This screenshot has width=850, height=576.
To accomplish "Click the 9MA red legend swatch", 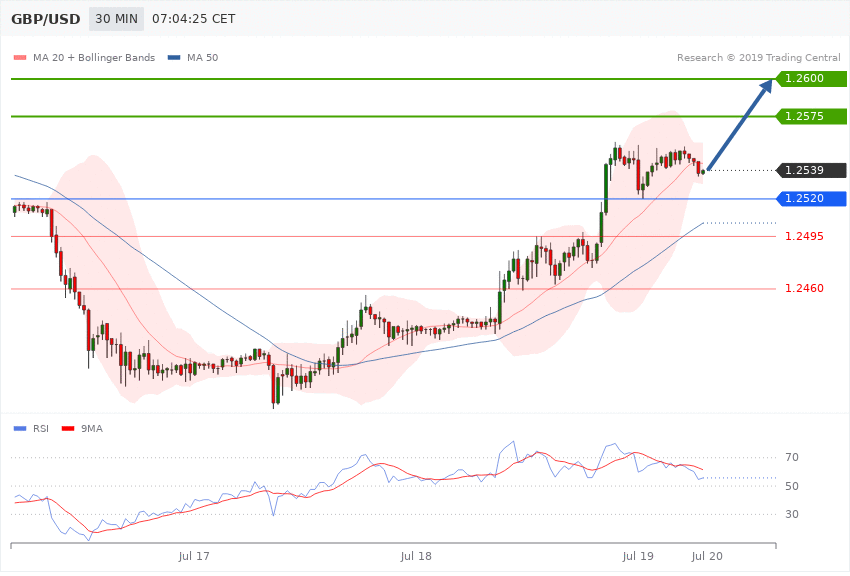I will click(x=68, y=429).
